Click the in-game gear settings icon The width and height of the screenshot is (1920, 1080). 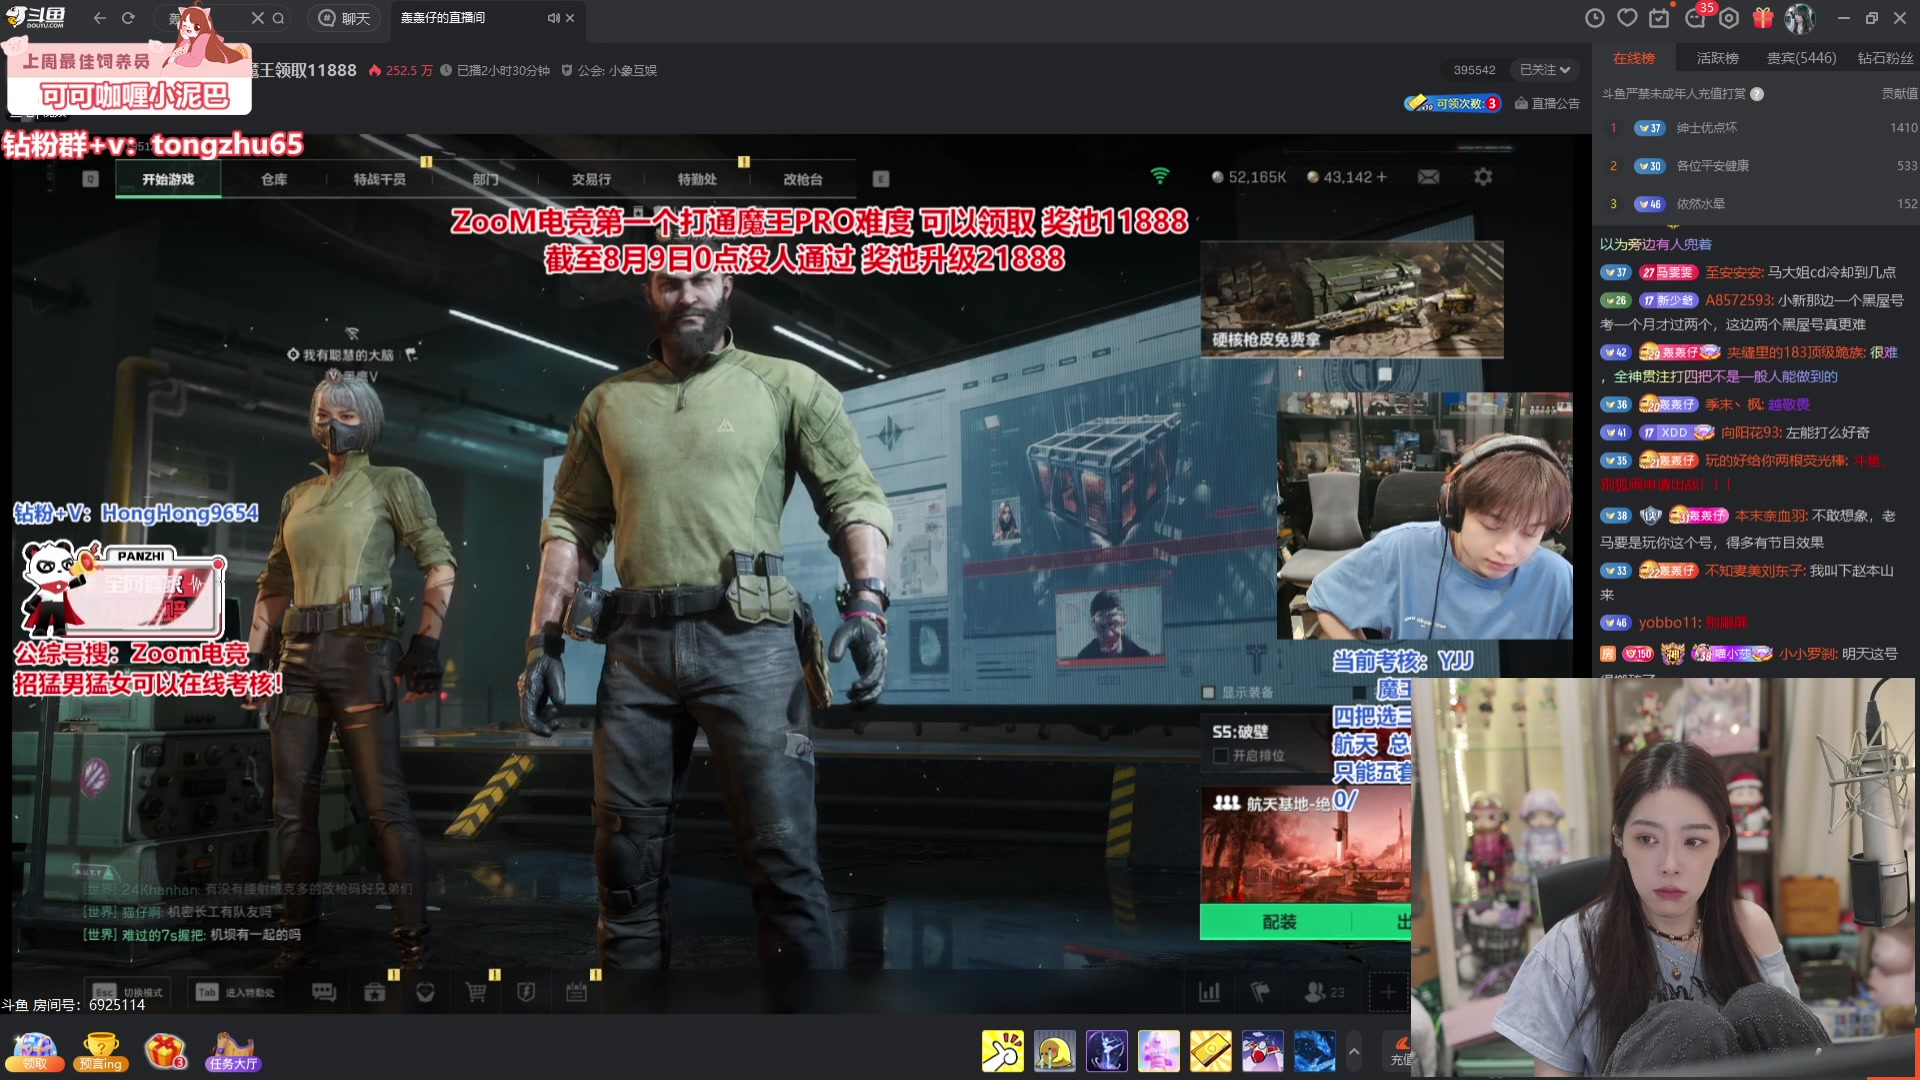pyautogui.click(x=1483, y=177)
